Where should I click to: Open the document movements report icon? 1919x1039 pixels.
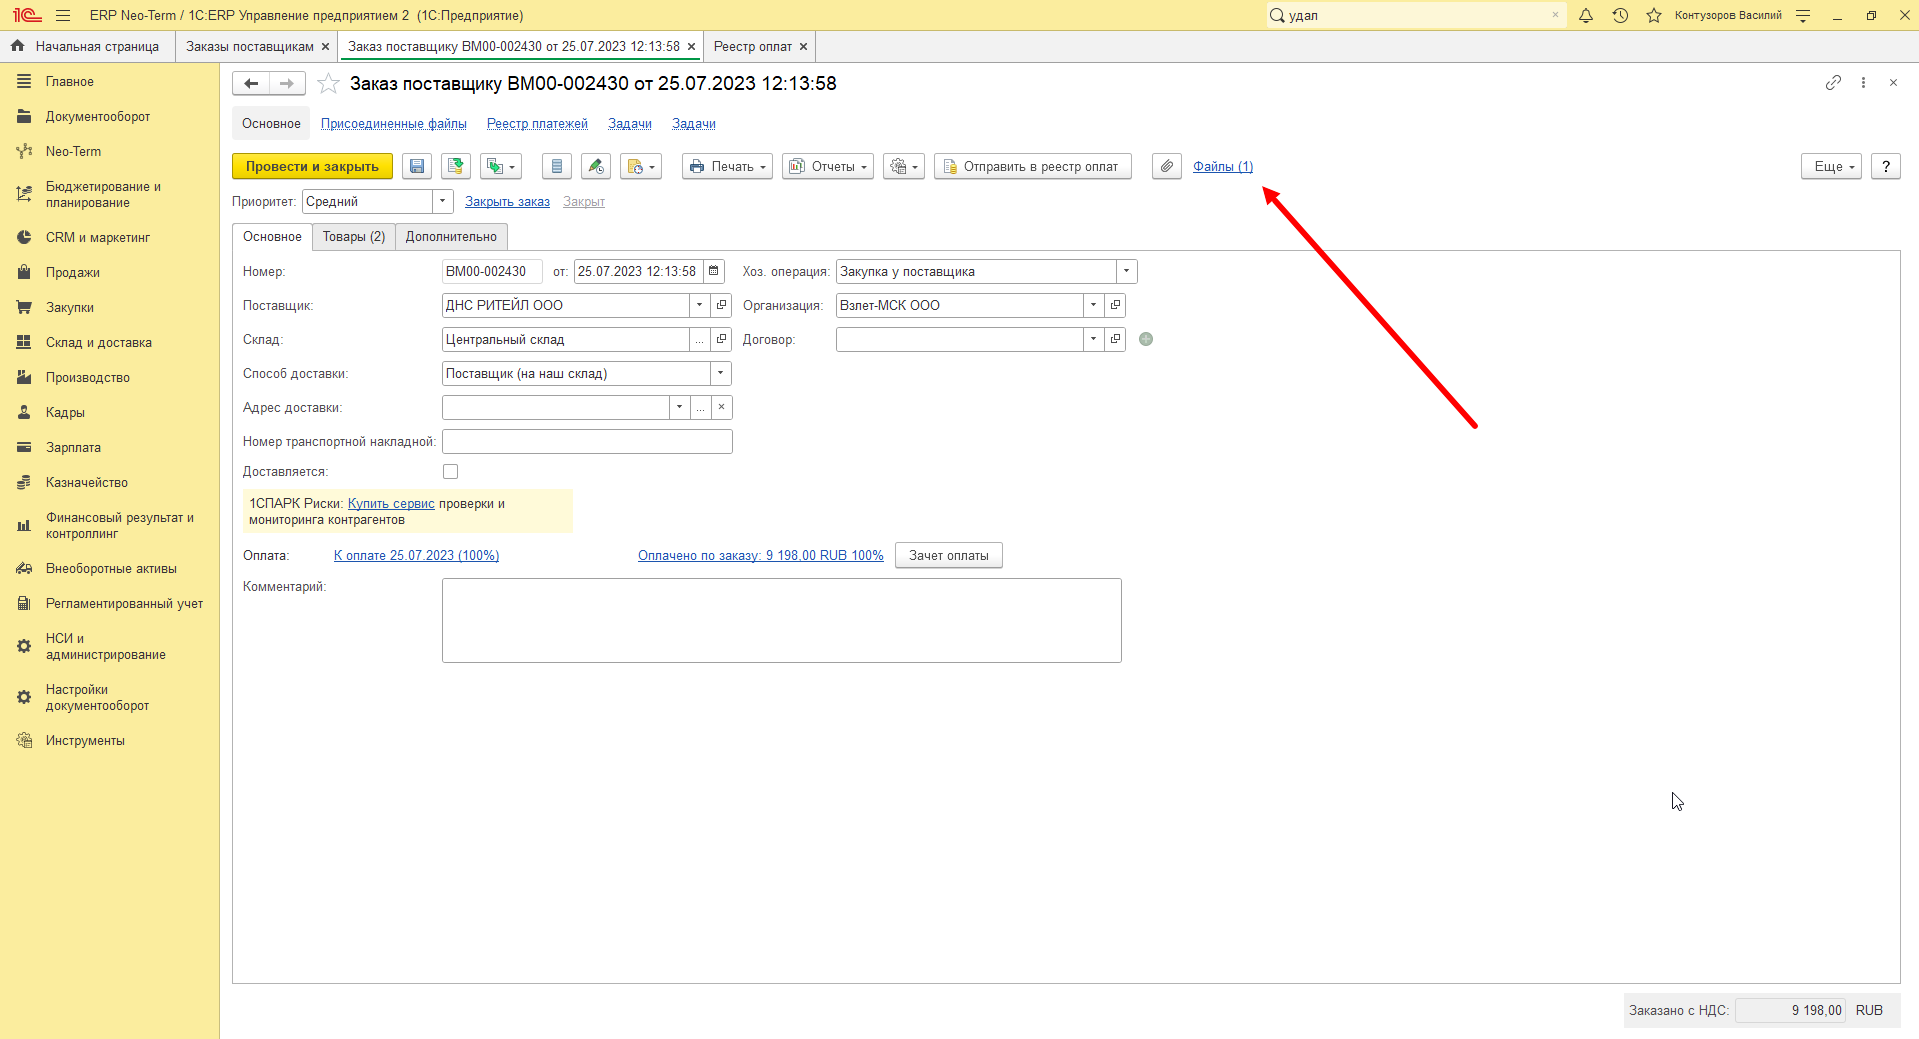point(557,167)
